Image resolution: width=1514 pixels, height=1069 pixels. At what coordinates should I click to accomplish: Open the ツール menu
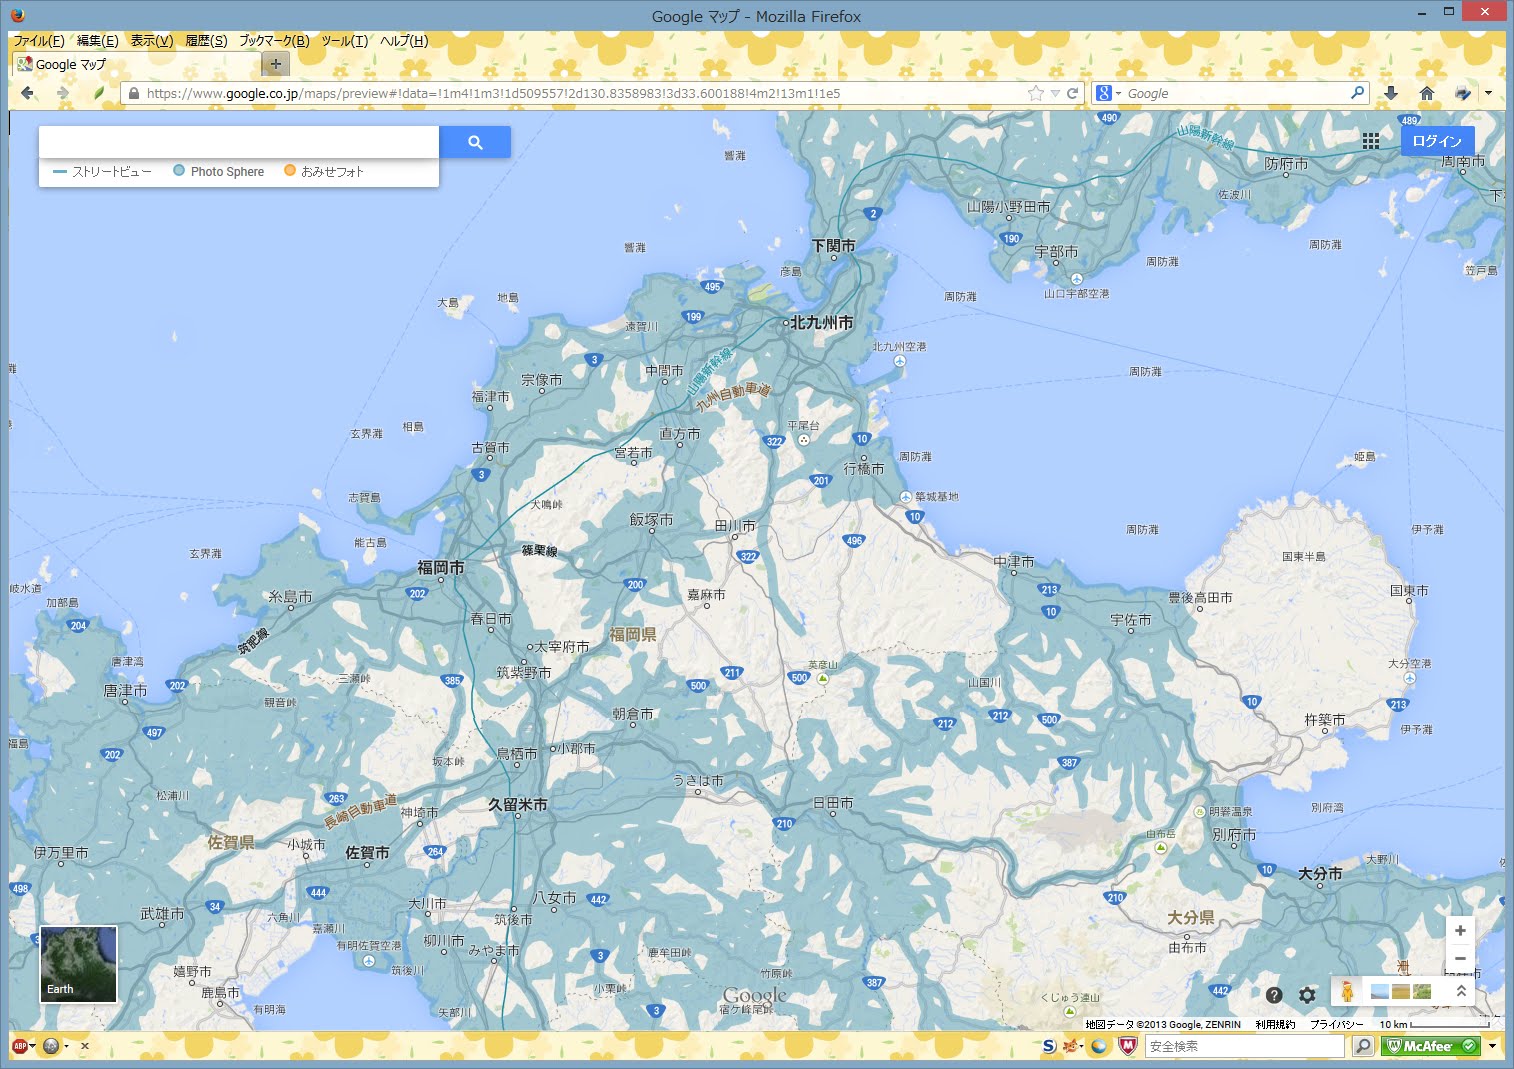coord(345,41)
